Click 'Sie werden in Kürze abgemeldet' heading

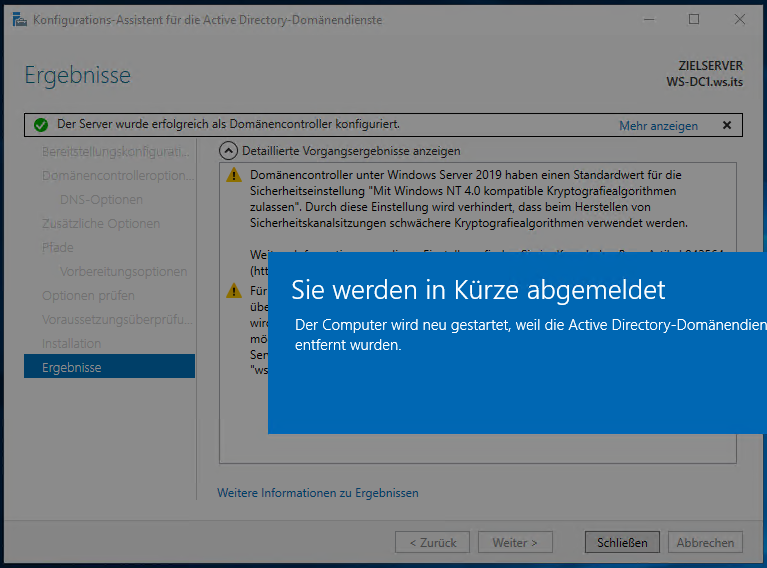478,290
